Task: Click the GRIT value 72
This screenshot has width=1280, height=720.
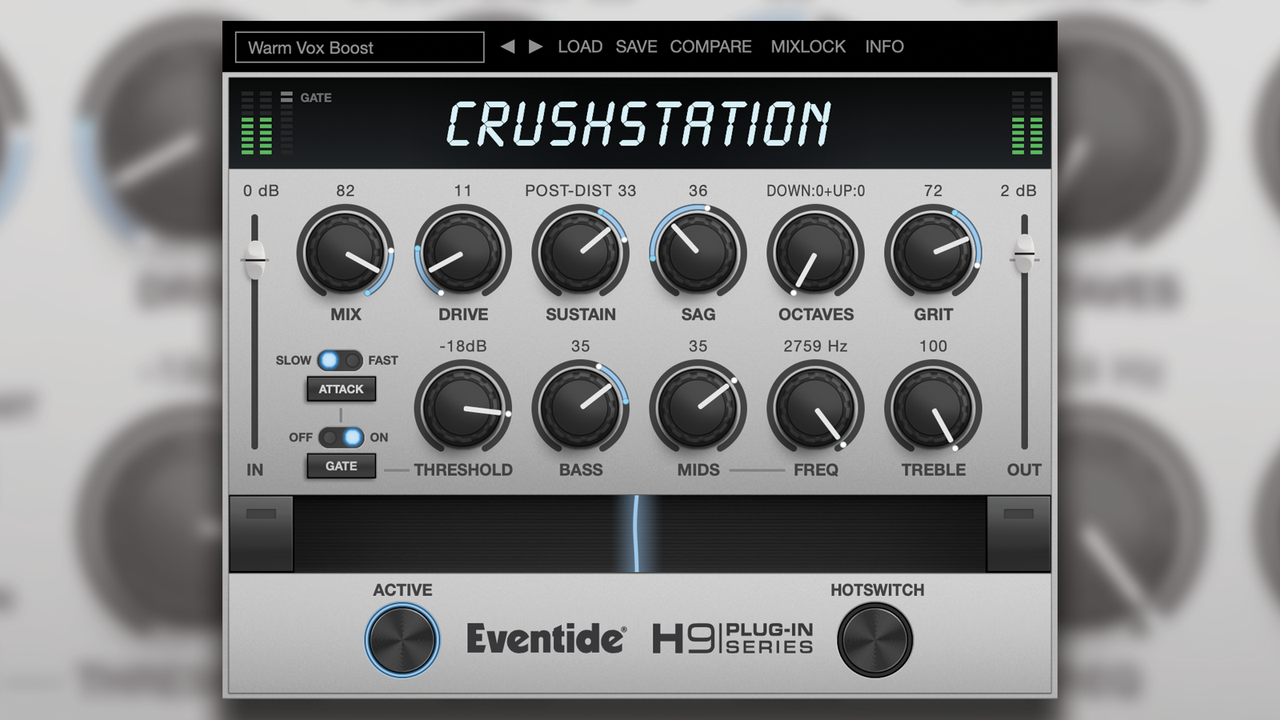Action: [x=933, y=191]
